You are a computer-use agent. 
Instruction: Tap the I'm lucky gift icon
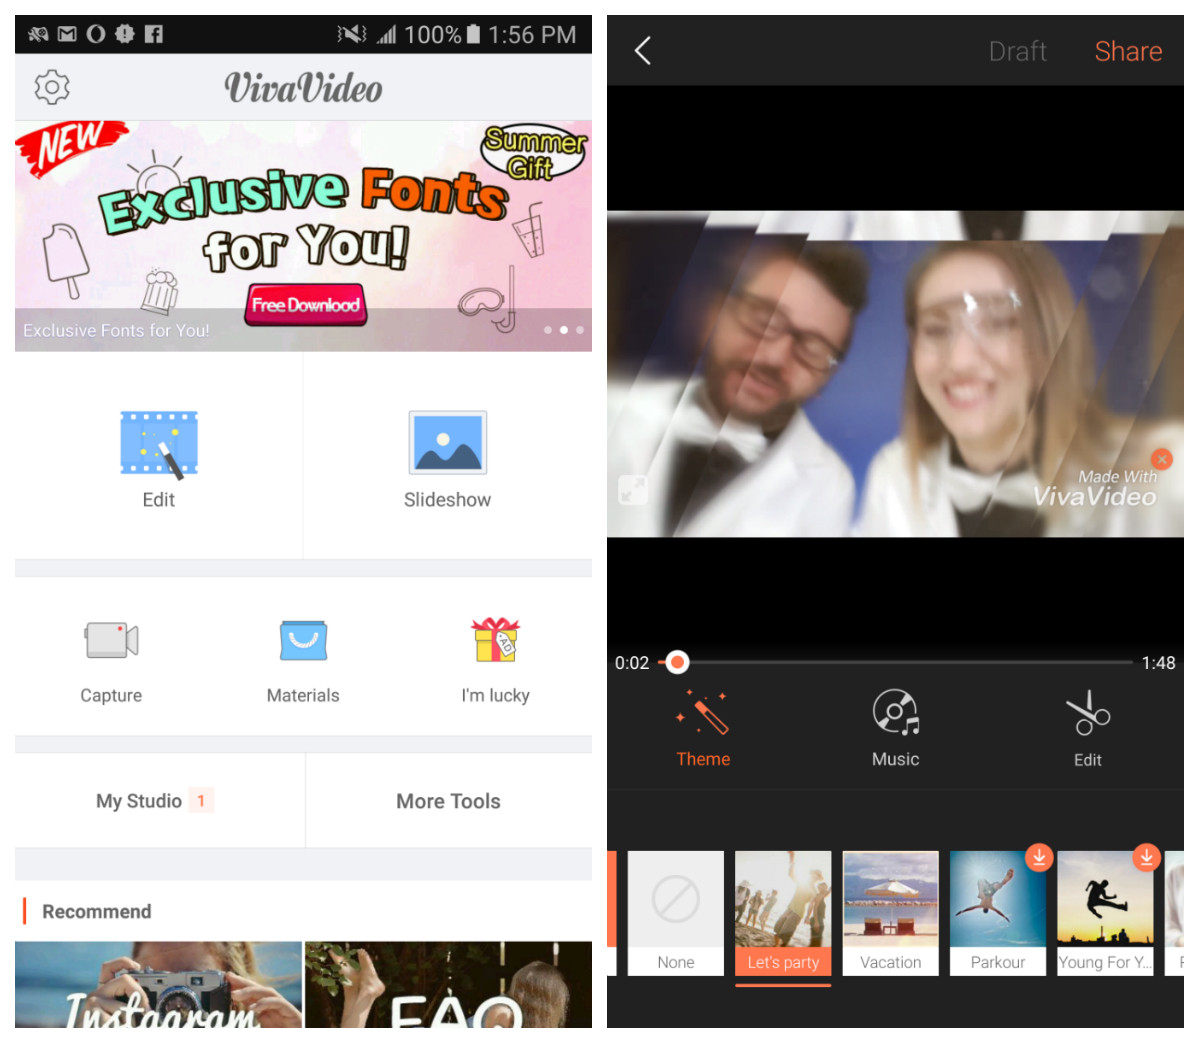495,640
